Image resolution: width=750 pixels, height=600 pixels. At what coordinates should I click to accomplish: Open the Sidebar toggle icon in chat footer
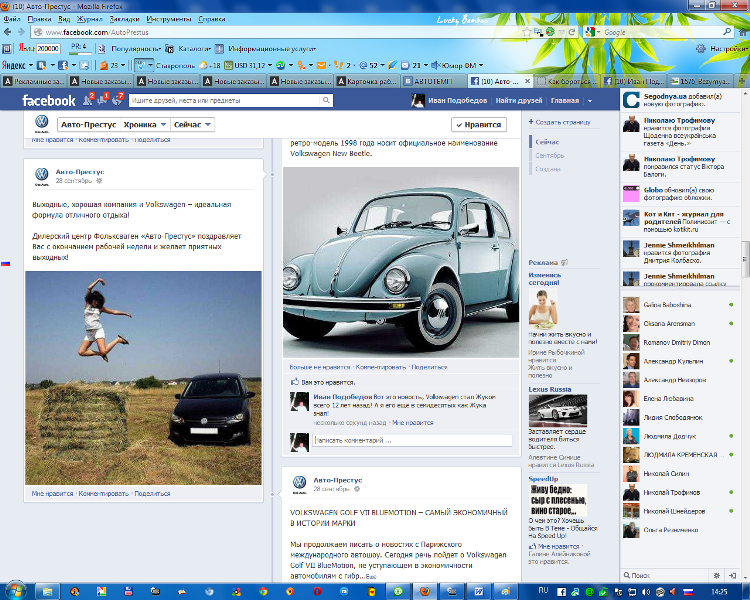(732, 575)
